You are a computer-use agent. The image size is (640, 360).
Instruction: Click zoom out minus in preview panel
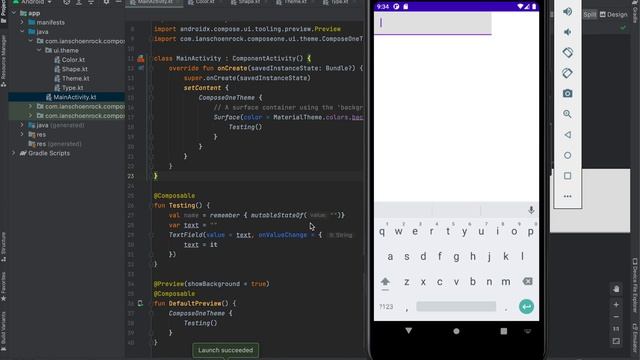point(616,317)
